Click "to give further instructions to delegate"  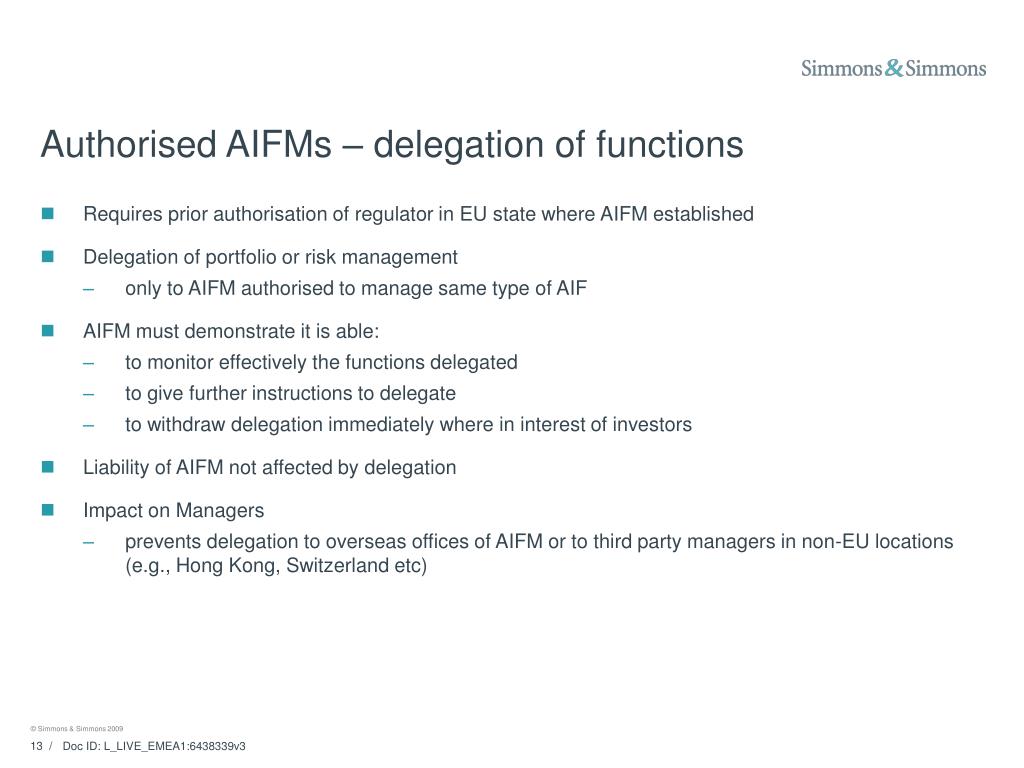(290, 394)
